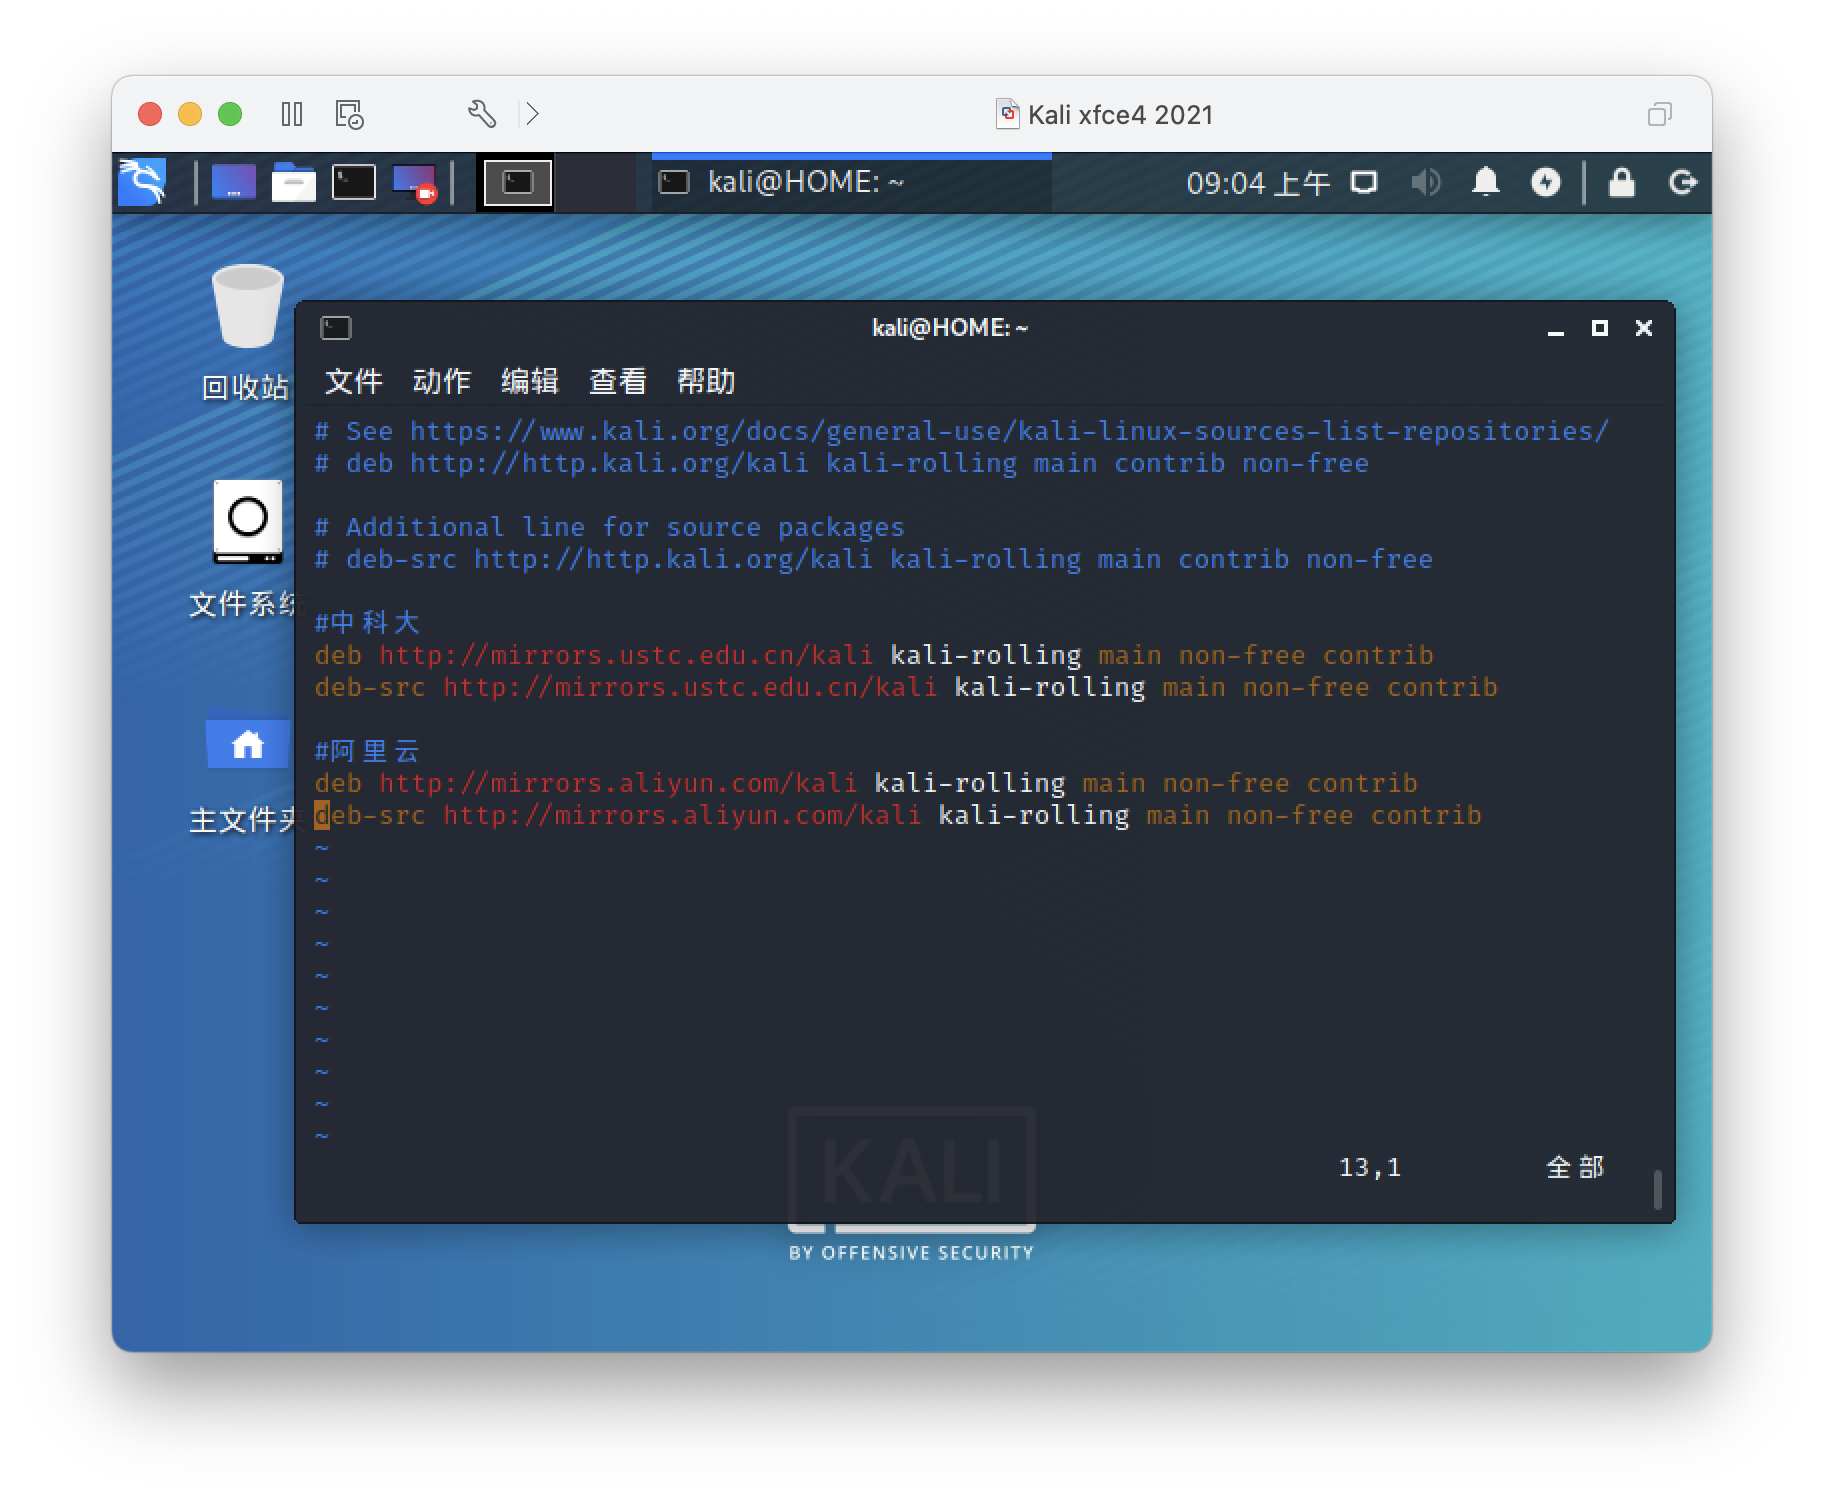Select the Home folder (主文件夹) desktop icon
Viewport: 1824px width, 1500px height.
coord(246,772)
